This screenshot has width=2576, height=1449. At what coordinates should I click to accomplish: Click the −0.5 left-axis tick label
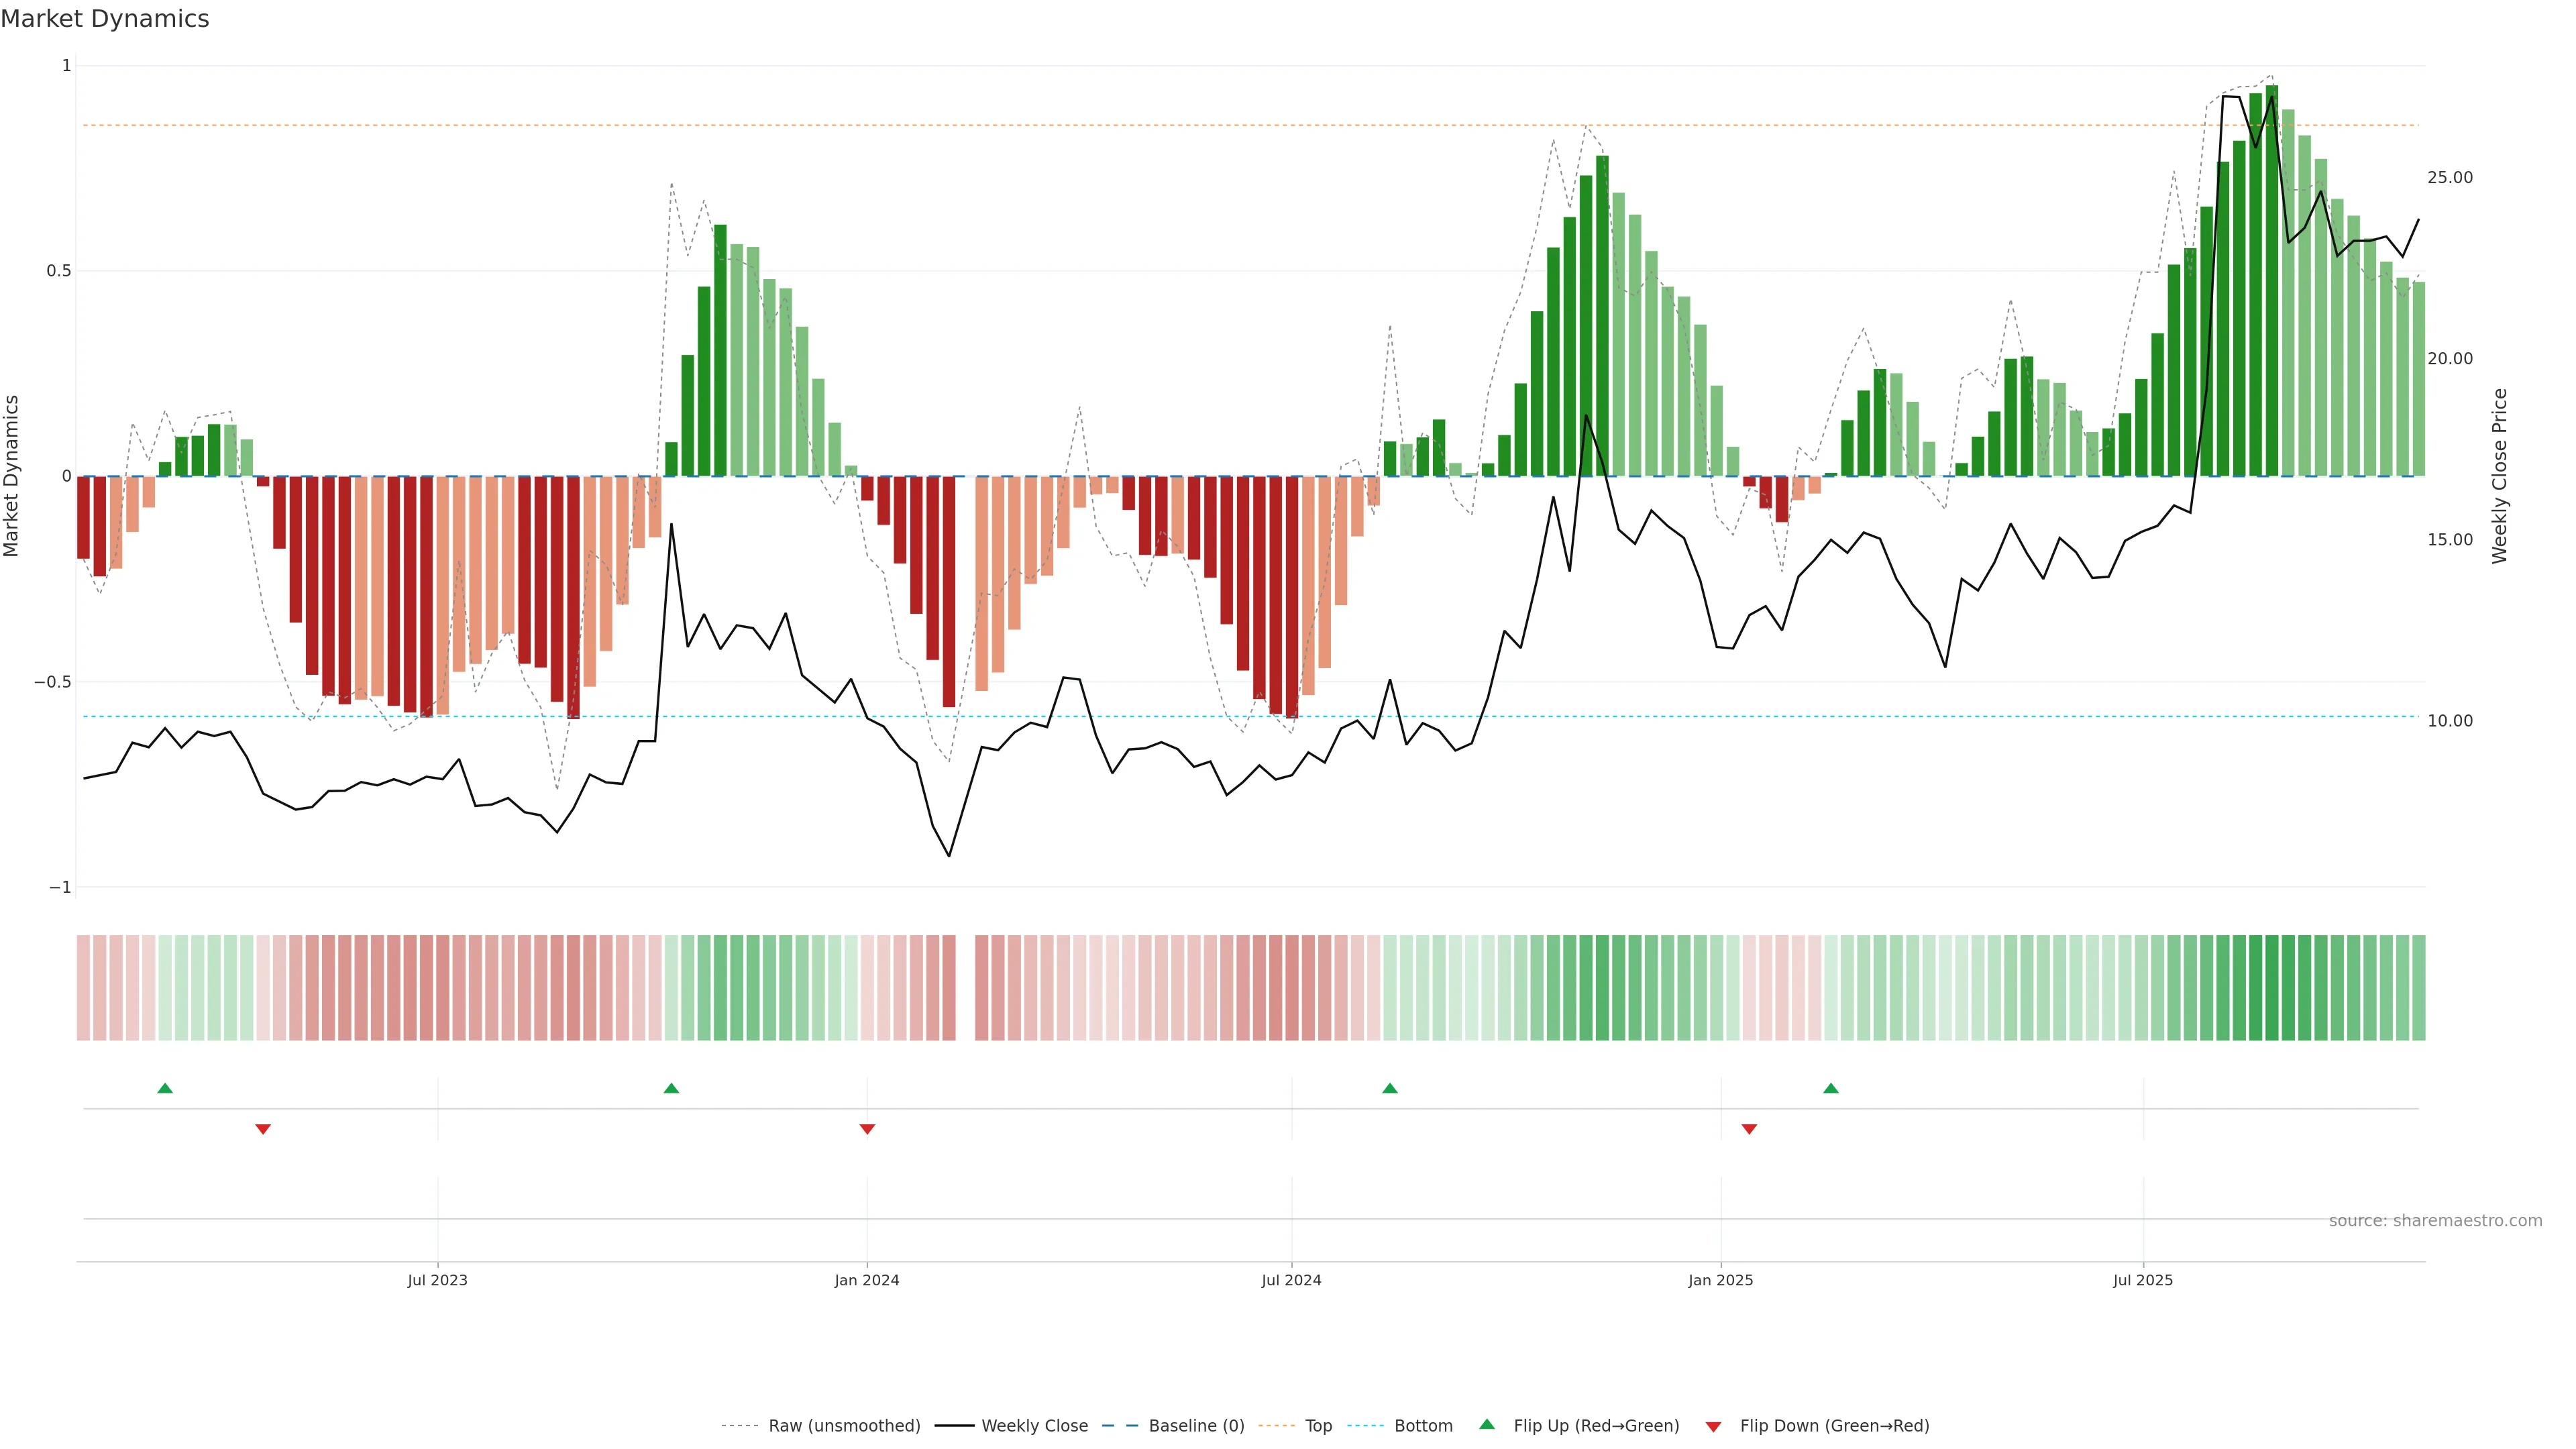pos(53,682)
